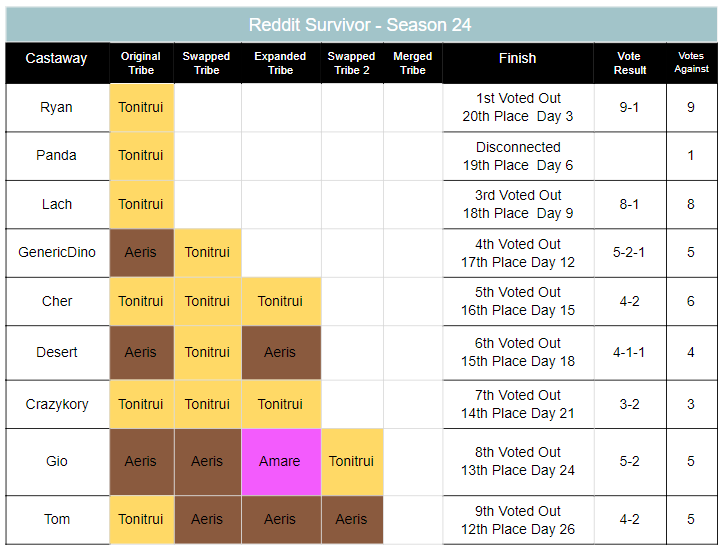Click the Disconnected 19th Place cell

coord(517,156)
